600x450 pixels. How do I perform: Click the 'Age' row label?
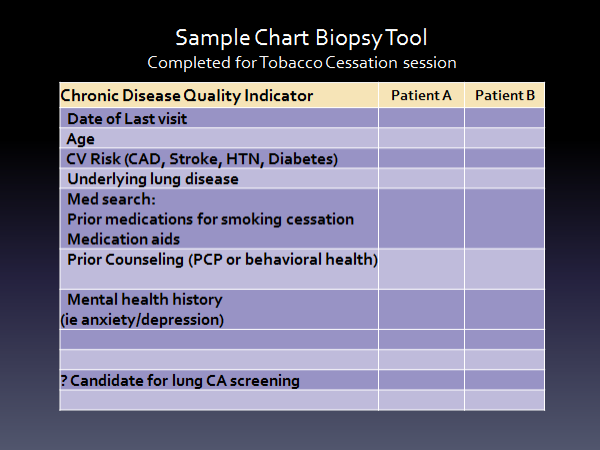click(x=80, y=139)
